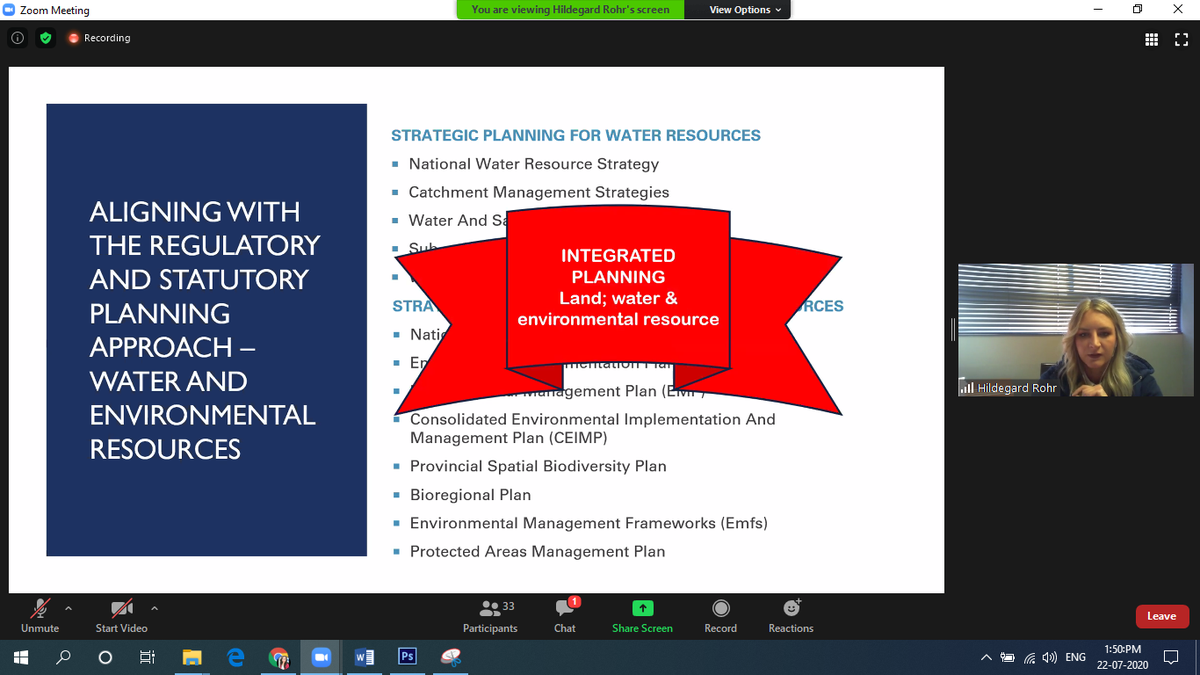1200x675 pixels.
Task: Click the ENG language indicator
Action: point(1075,657)
